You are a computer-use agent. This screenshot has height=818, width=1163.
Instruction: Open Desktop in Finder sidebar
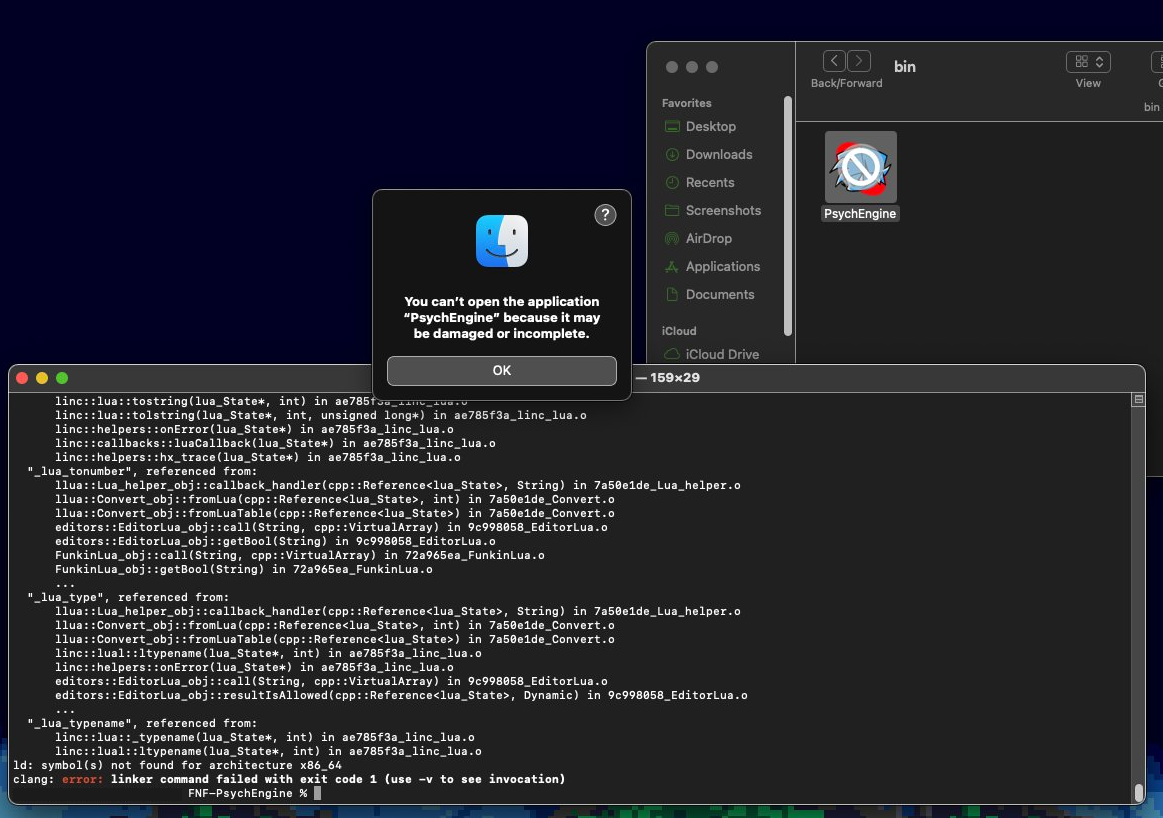(711, 126)
